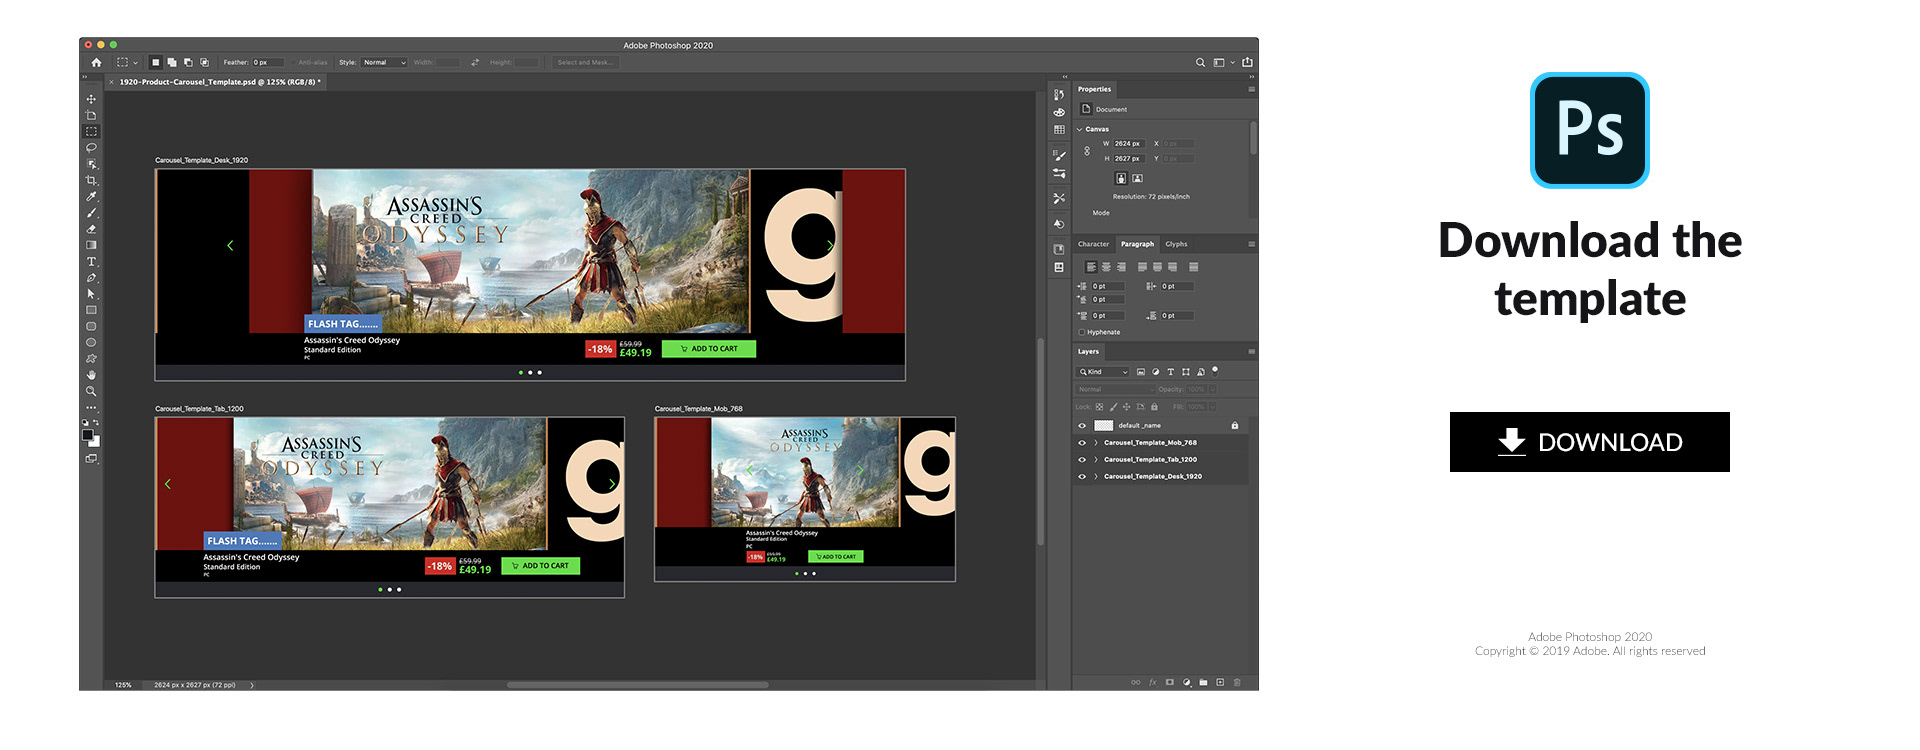
Task: Toggle the canvas width-height link icon
Action: tap(1087, 151)
